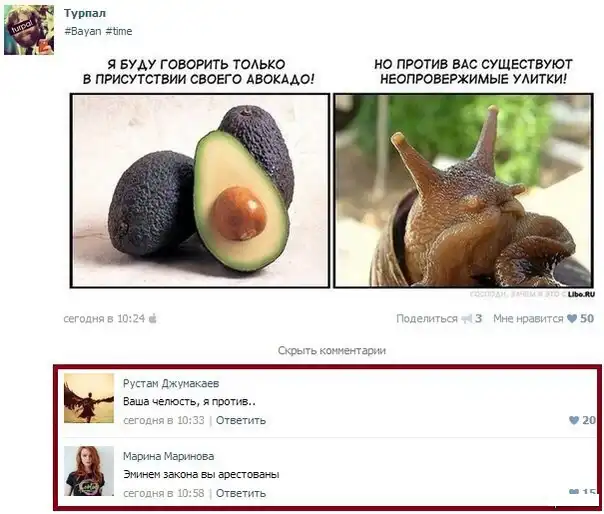
Task: Collapse comments with Скрыть комментарии
Action: tap(332, 351)
